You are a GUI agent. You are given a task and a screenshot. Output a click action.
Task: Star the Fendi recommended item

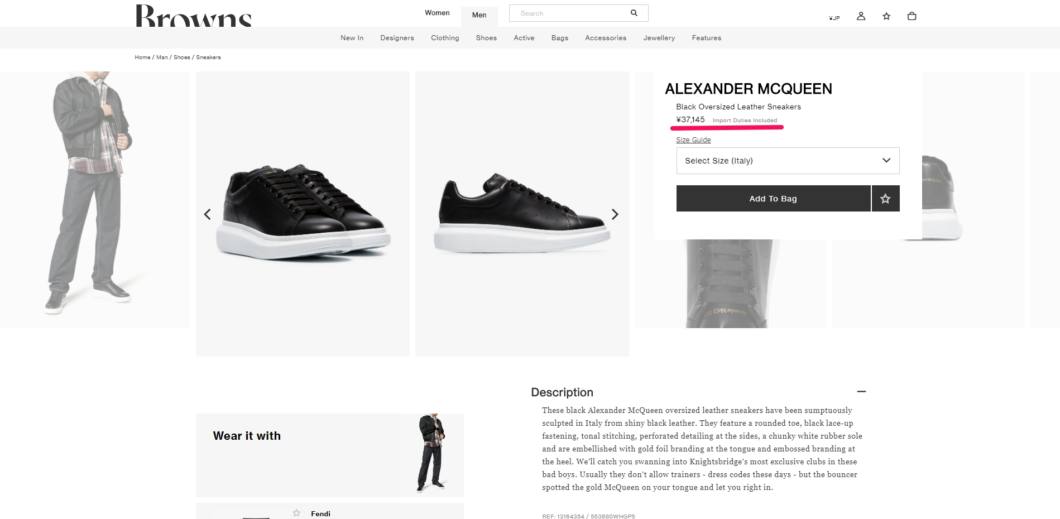296,513
